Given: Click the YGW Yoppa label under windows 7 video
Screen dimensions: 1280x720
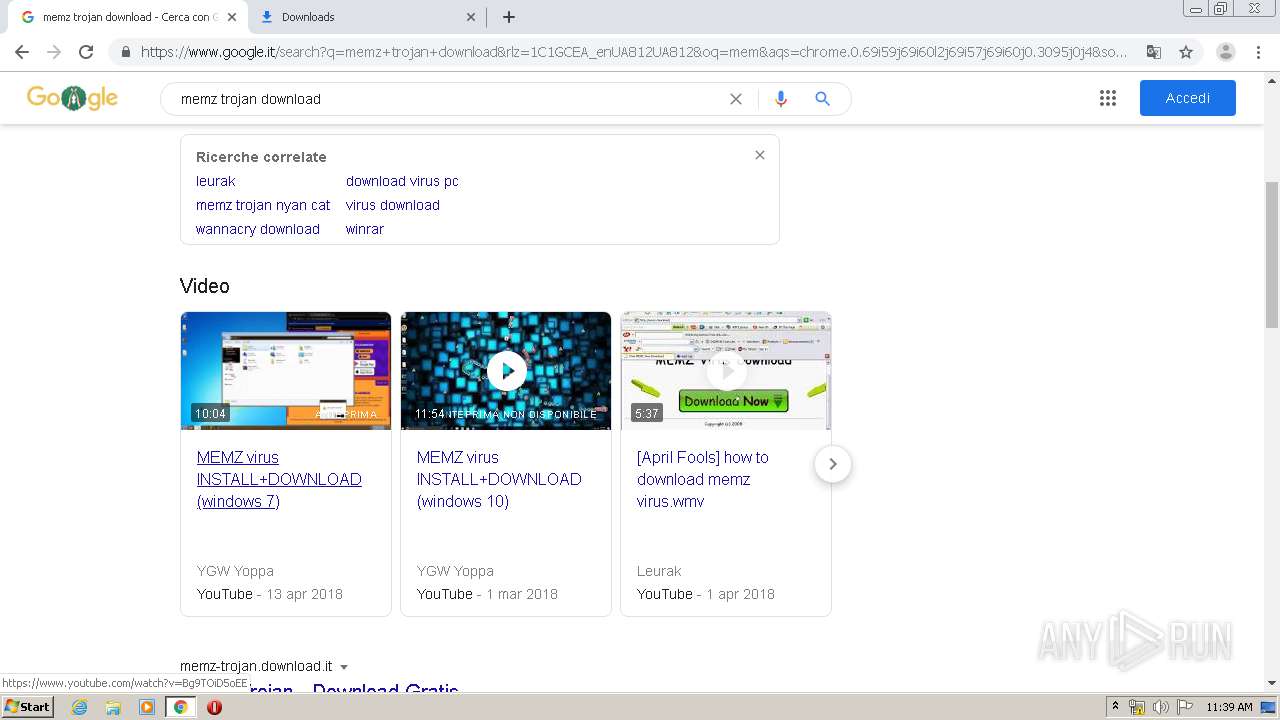Looking at the screenshot, I should [235, 571].
